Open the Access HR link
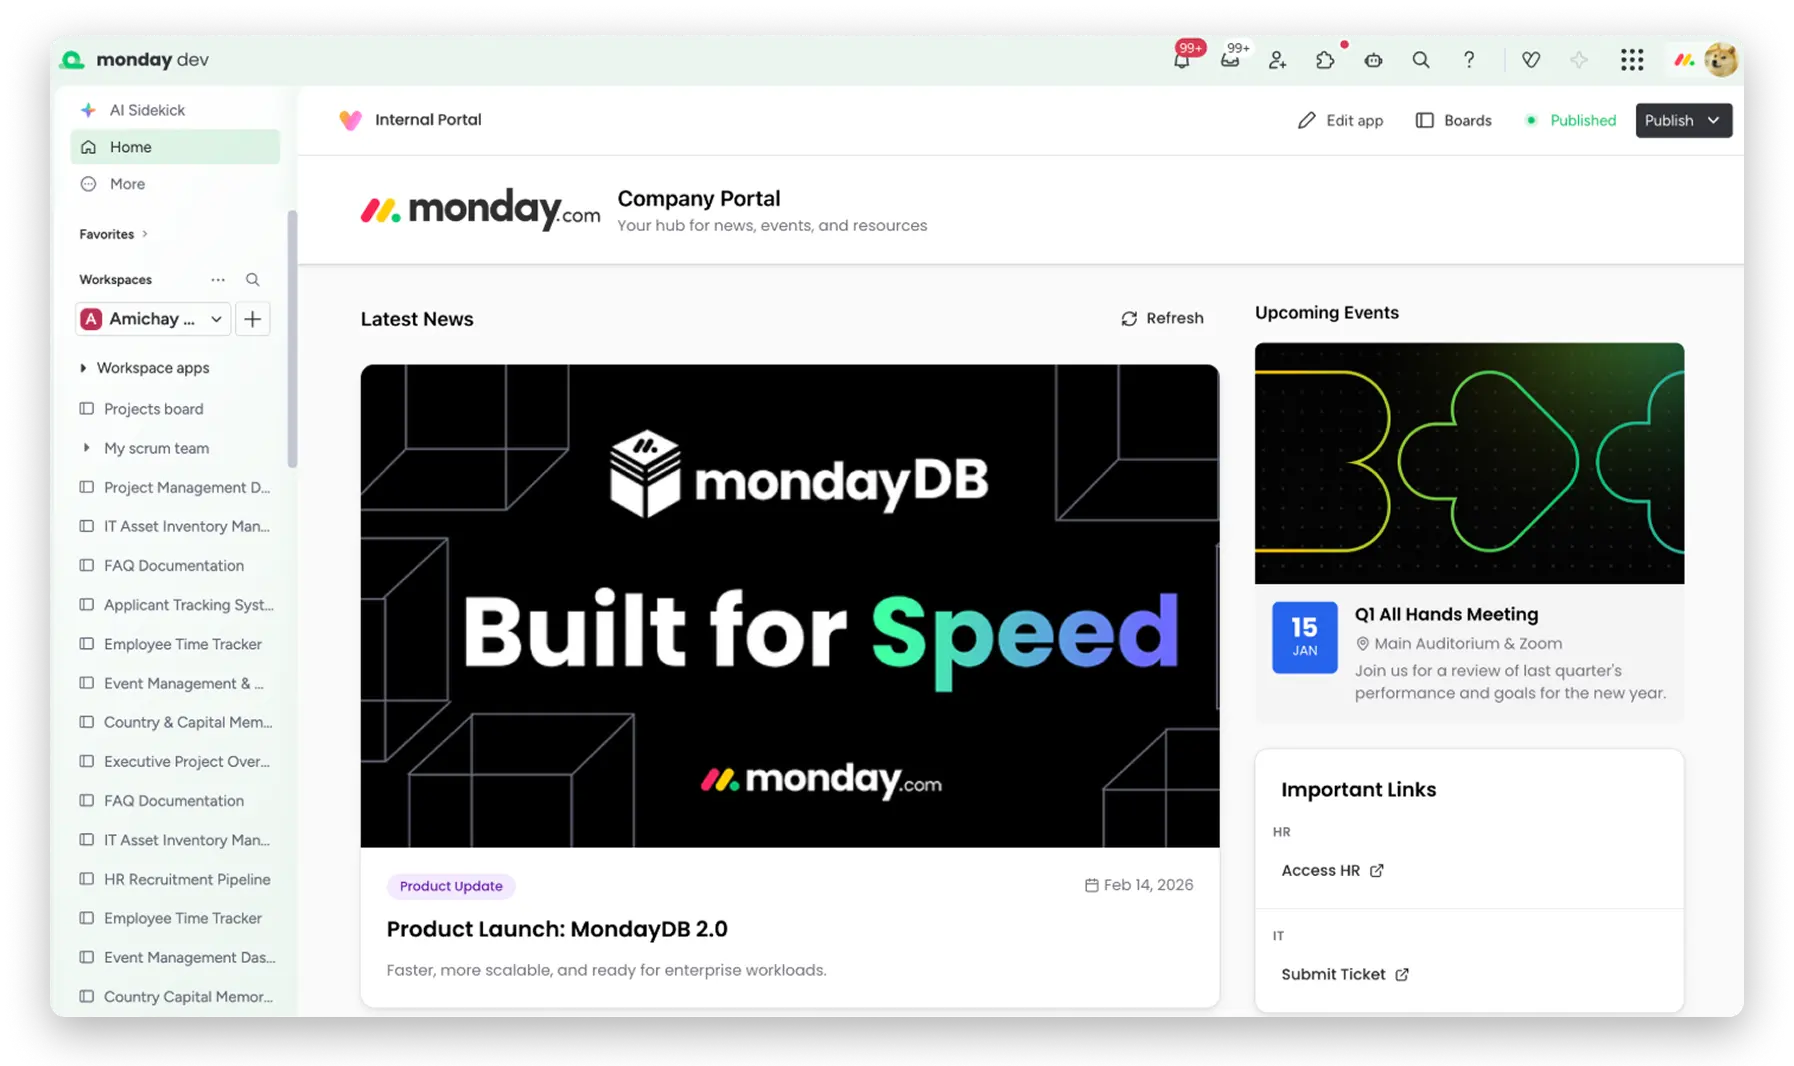 tap(1332, 870)
